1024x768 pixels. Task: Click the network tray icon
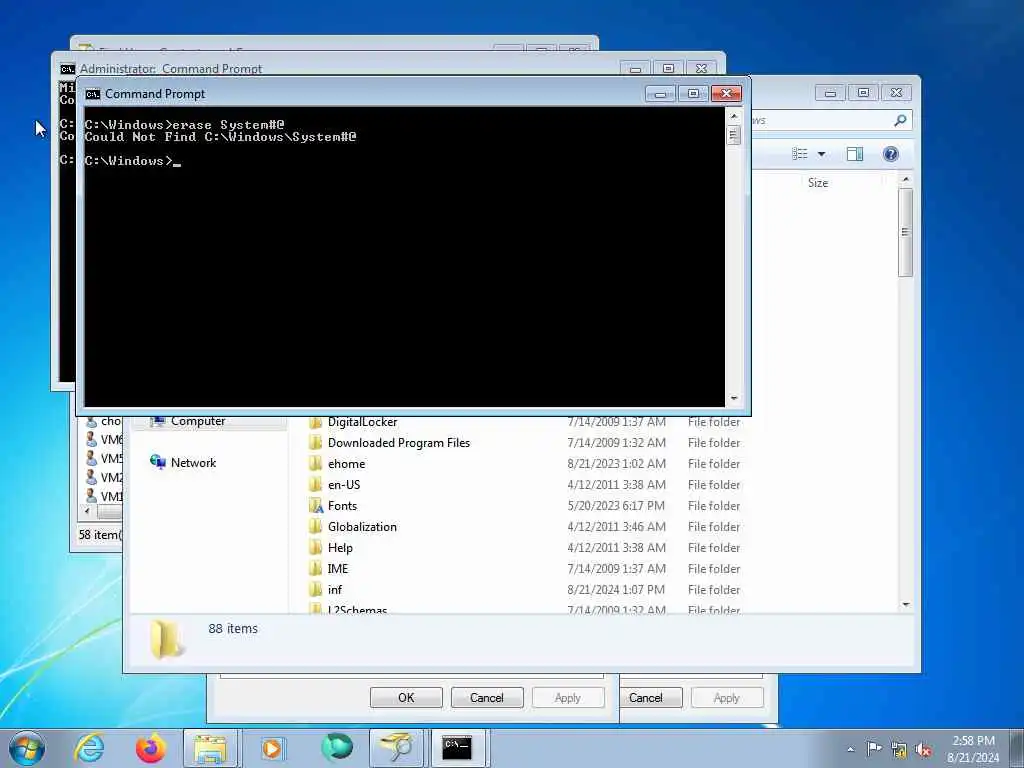pos(899,750)
